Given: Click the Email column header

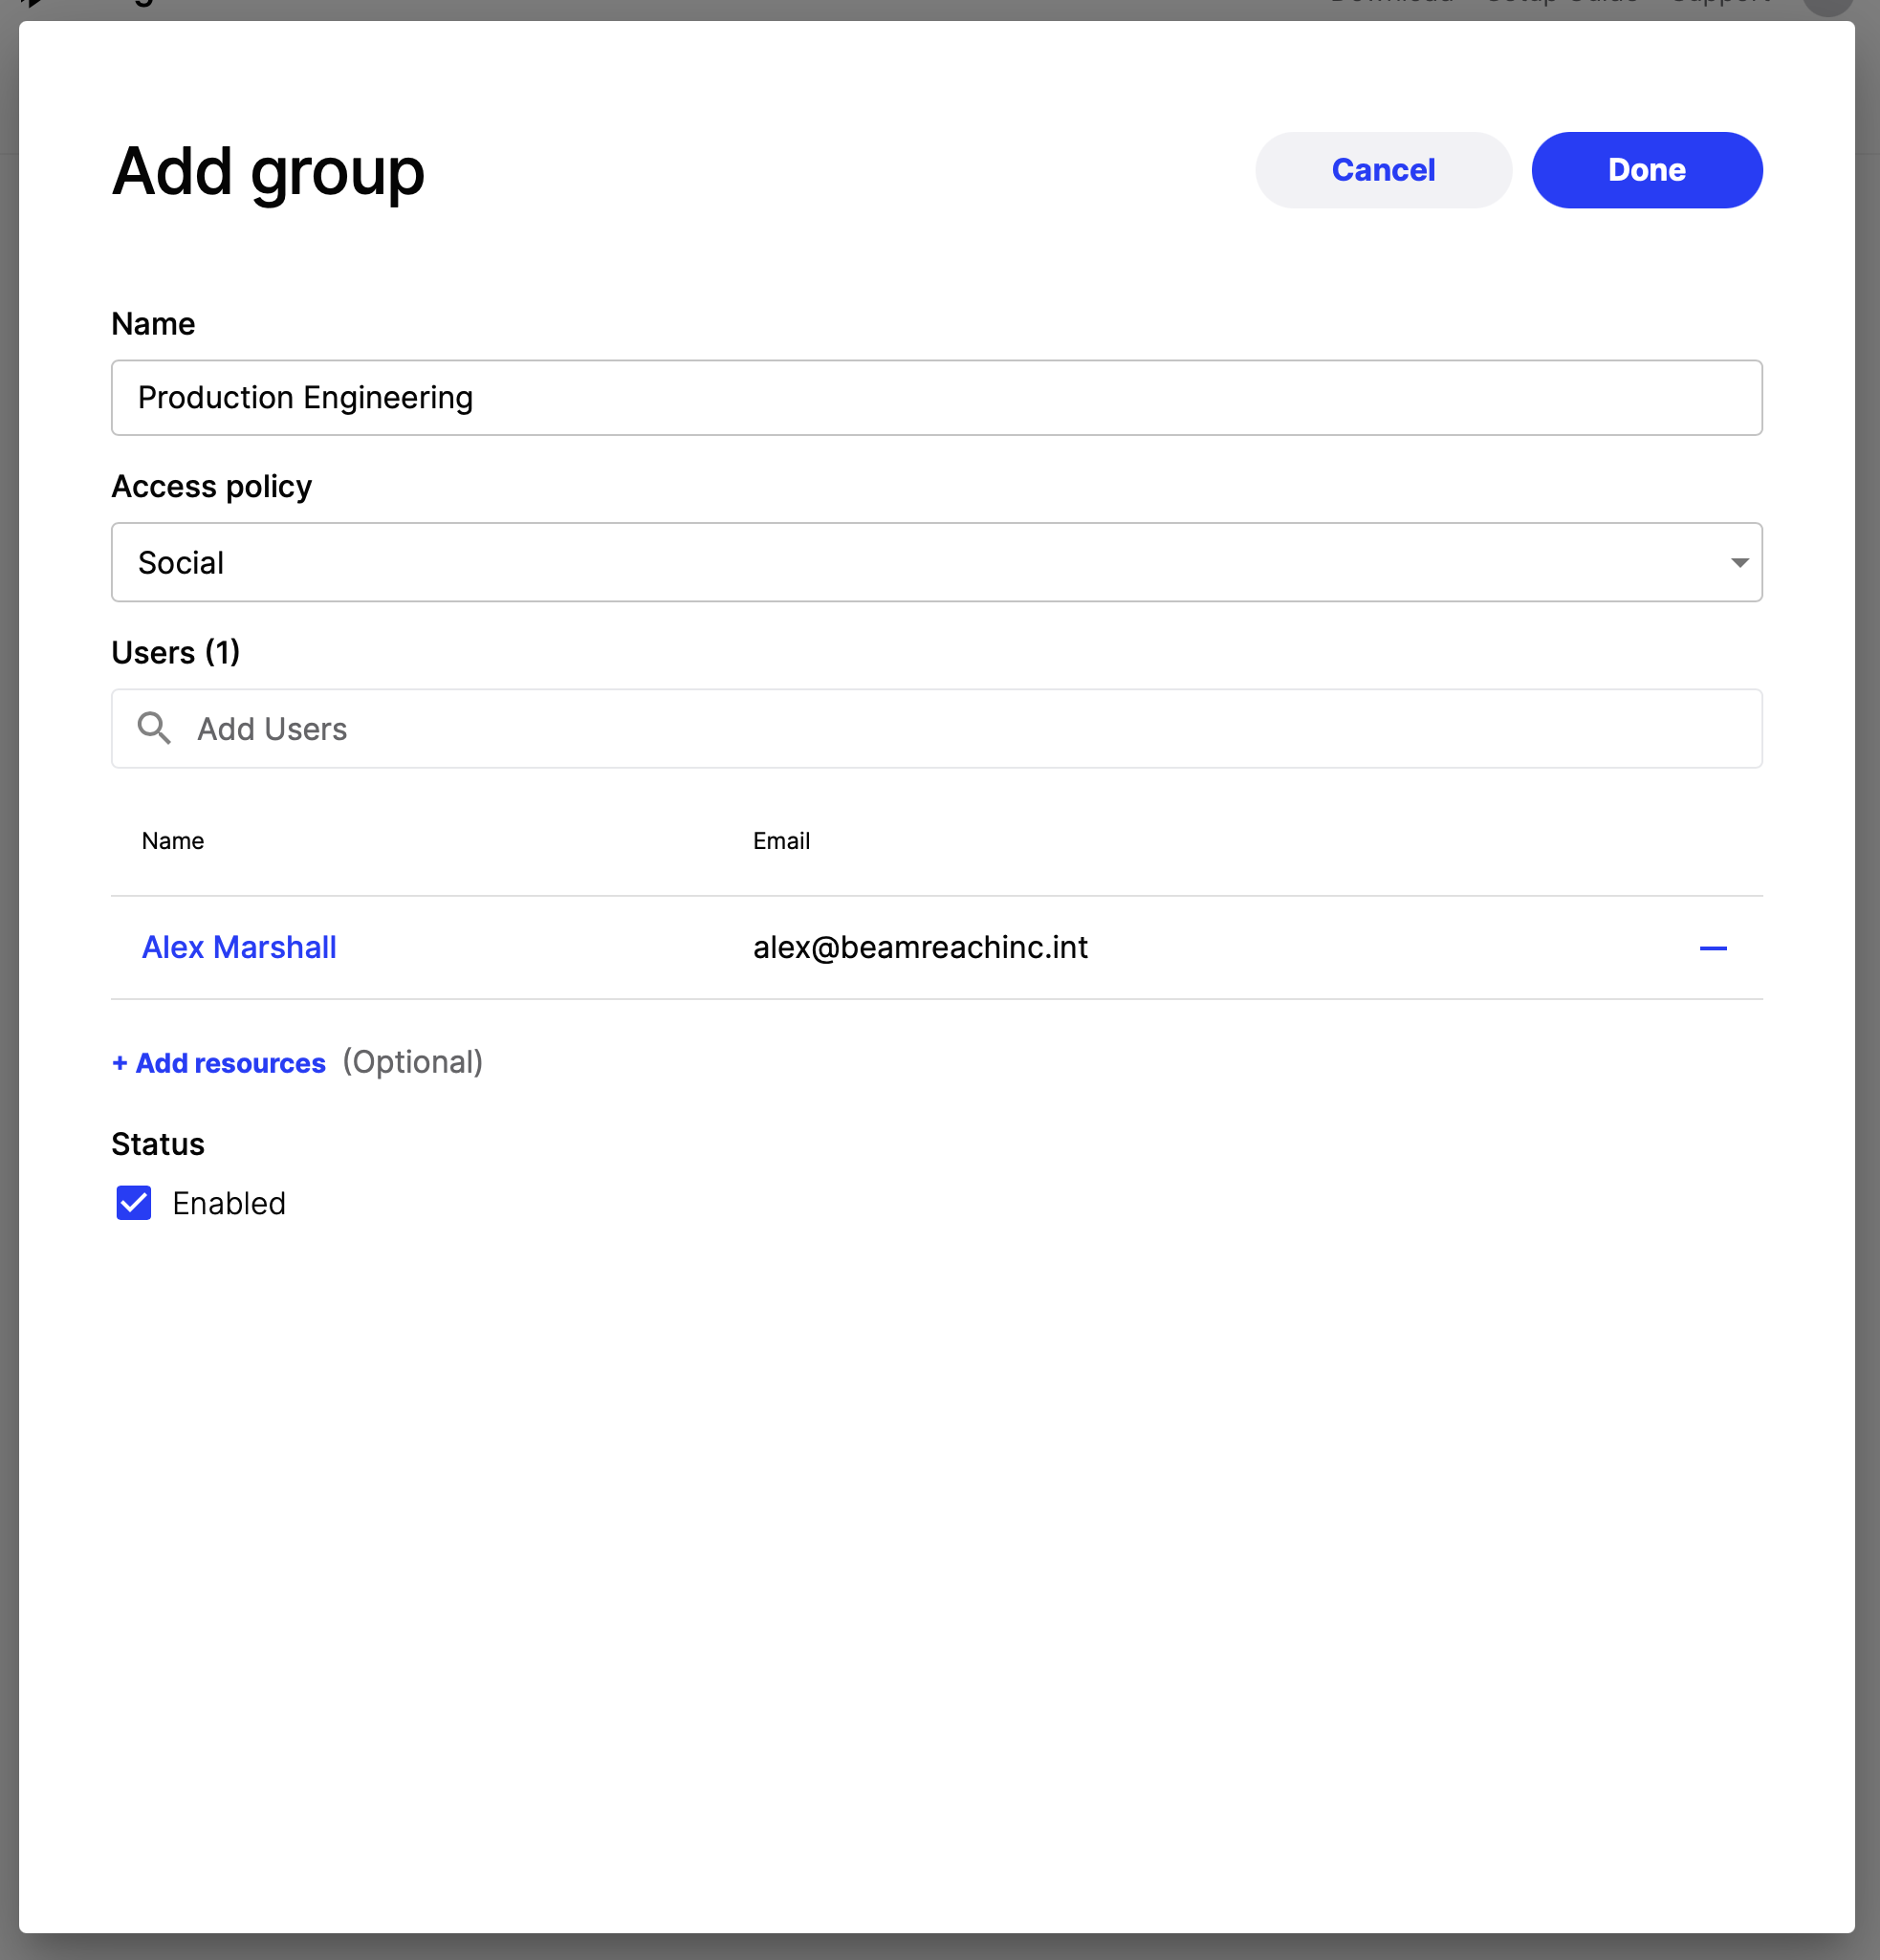Looking at the screenshot, I should (781, 841).
